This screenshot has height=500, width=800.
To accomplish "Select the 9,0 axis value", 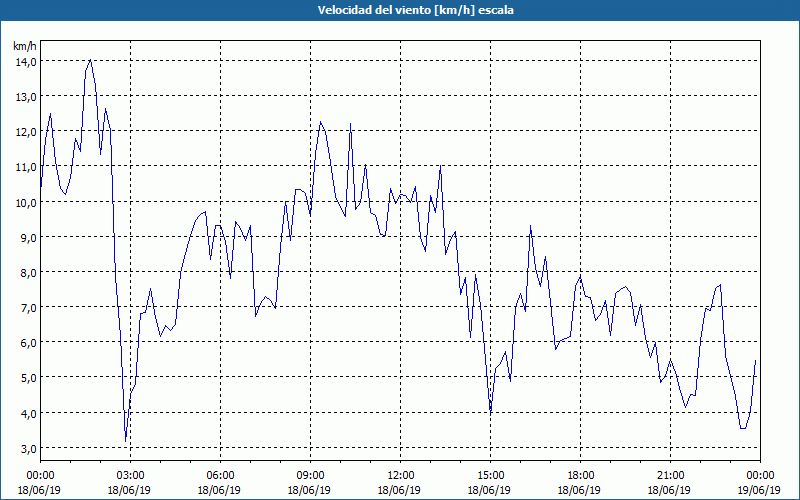I will [x=28, y=238].
